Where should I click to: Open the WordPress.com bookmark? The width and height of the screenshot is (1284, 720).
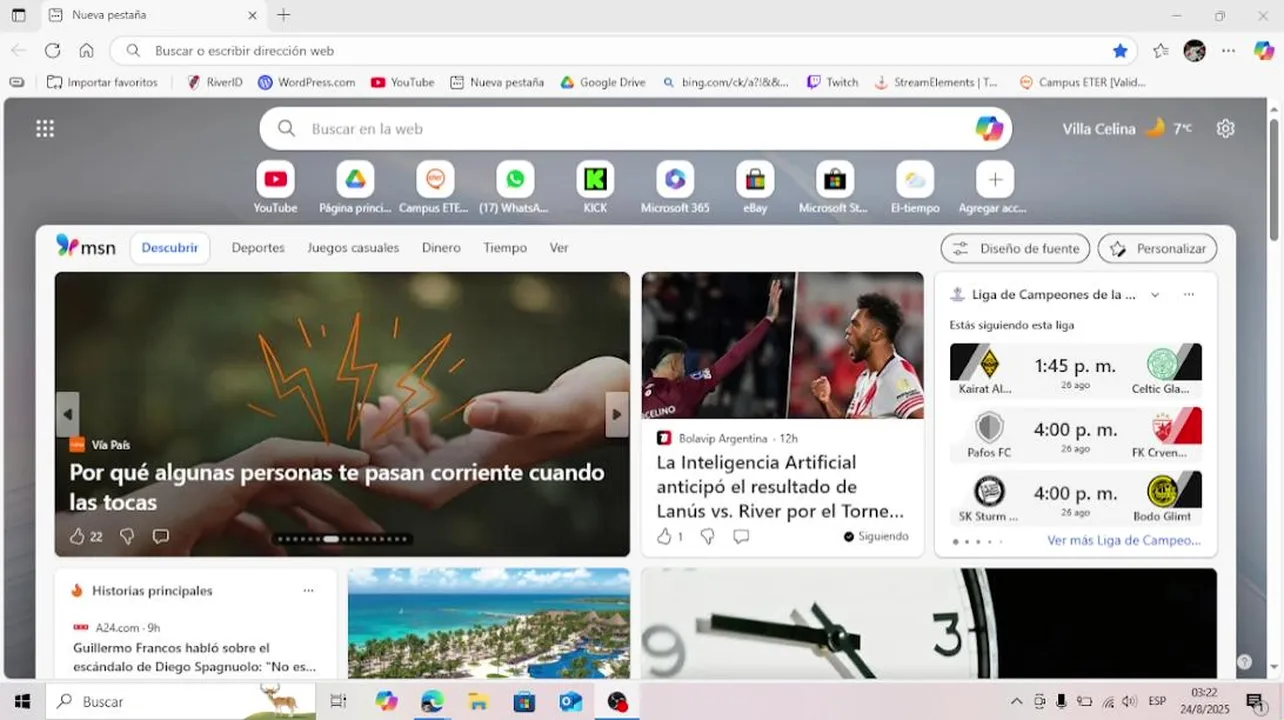click(306, 82)
